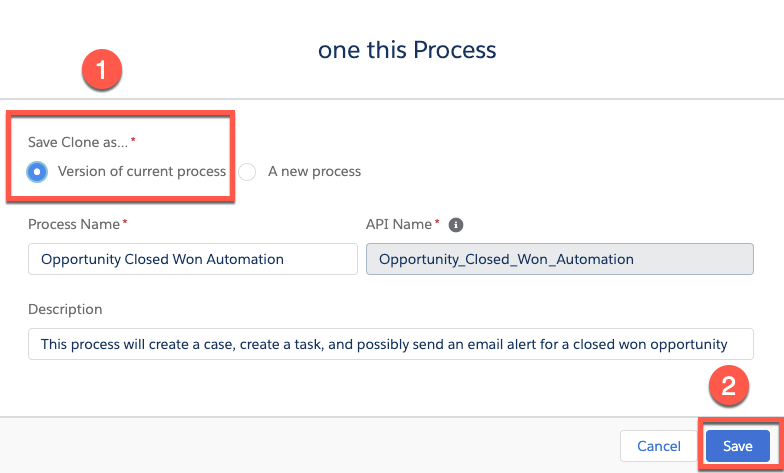
Task: Click the 'Description' field label
Action: coord(65,310)
